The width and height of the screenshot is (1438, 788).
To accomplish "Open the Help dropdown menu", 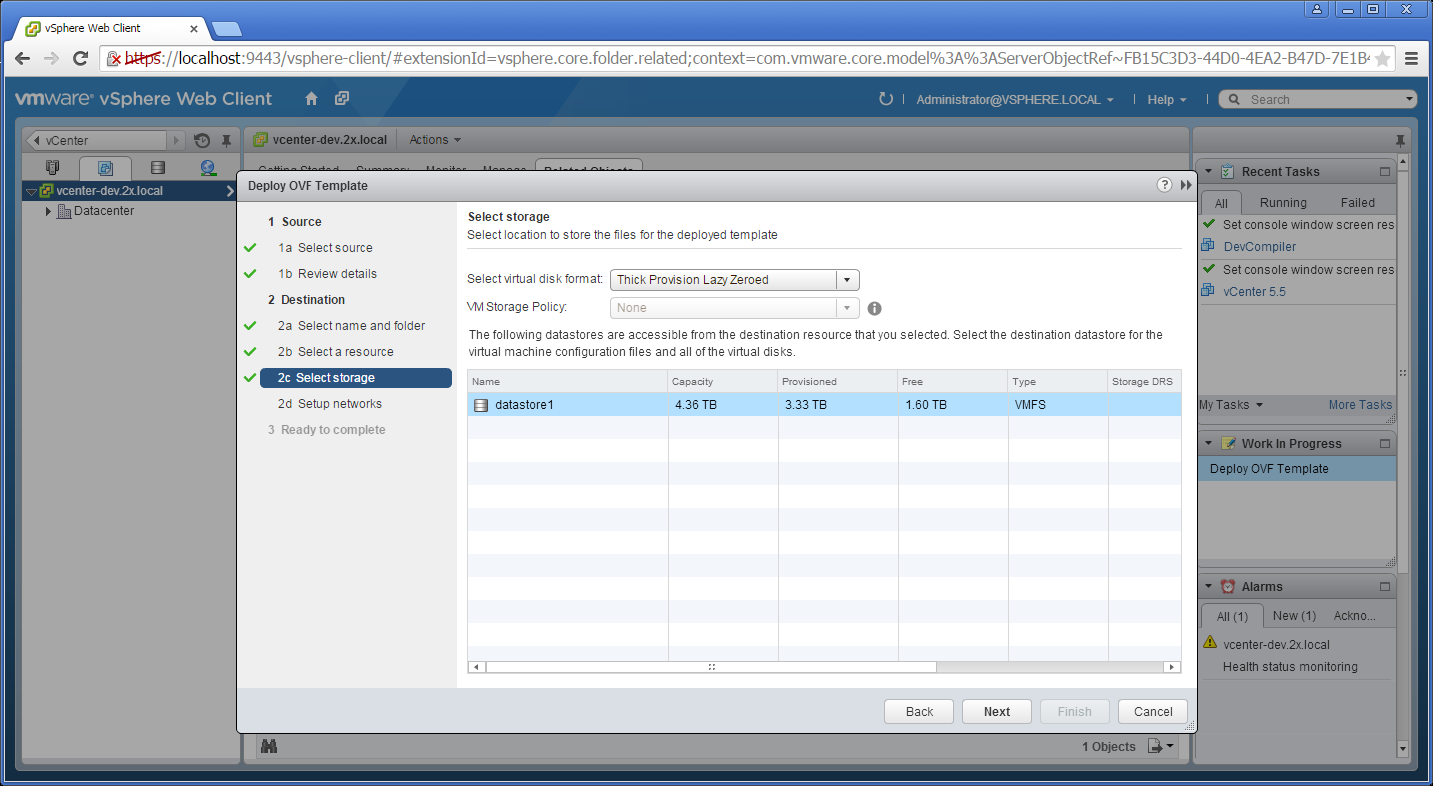I will click(1167, 100).
